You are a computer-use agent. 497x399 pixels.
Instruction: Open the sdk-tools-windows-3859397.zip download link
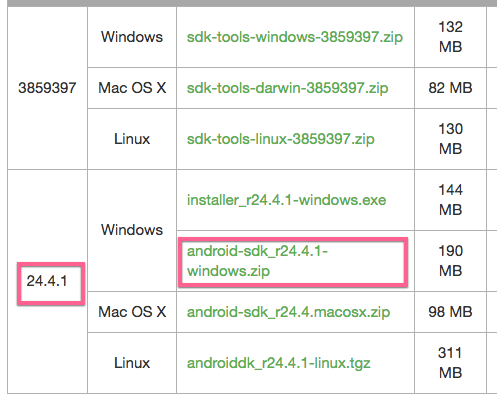tap(295, 37)
